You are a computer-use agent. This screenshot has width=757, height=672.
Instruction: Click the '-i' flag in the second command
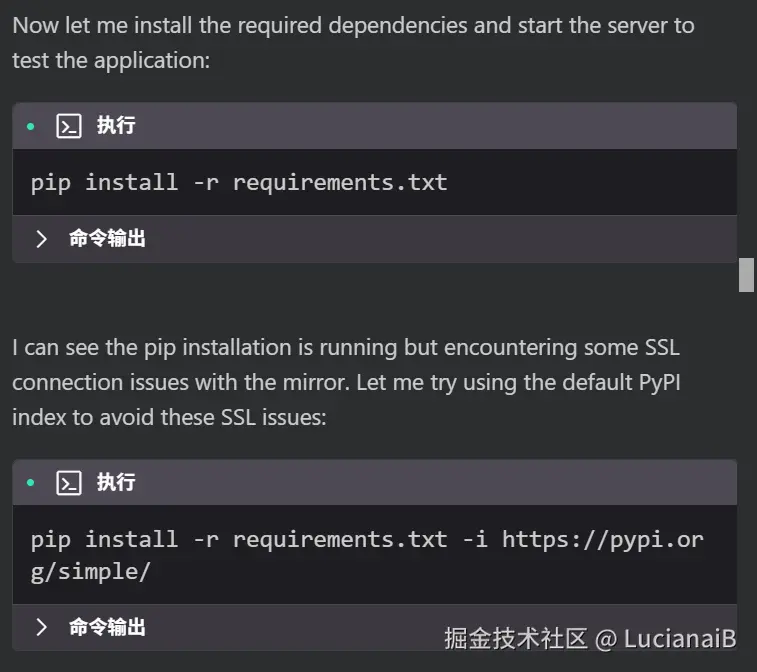pos(474,540)
